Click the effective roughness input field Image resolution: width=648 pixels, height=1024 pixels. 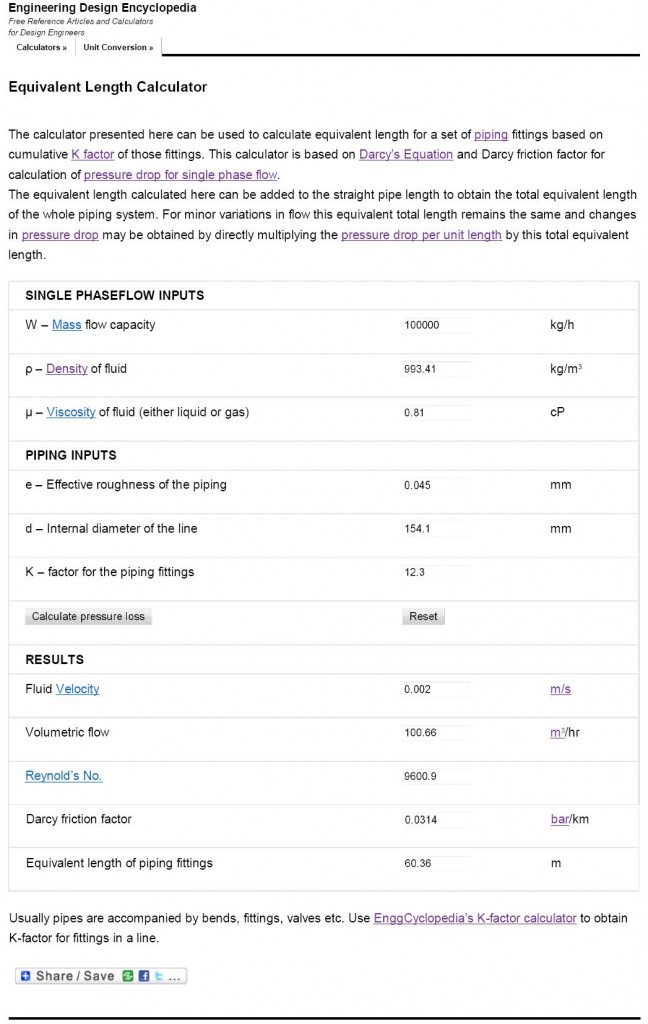(437, 485)
